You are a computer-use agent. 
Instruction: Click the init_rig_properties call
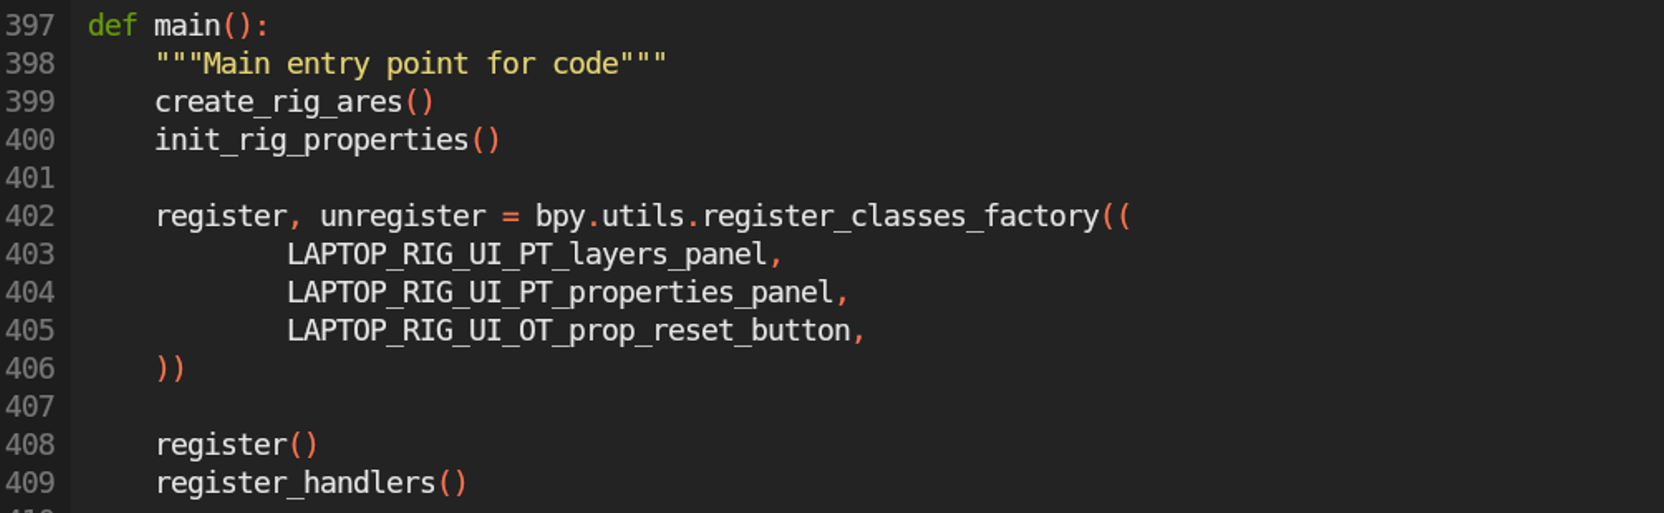click(x=312, y=140)
